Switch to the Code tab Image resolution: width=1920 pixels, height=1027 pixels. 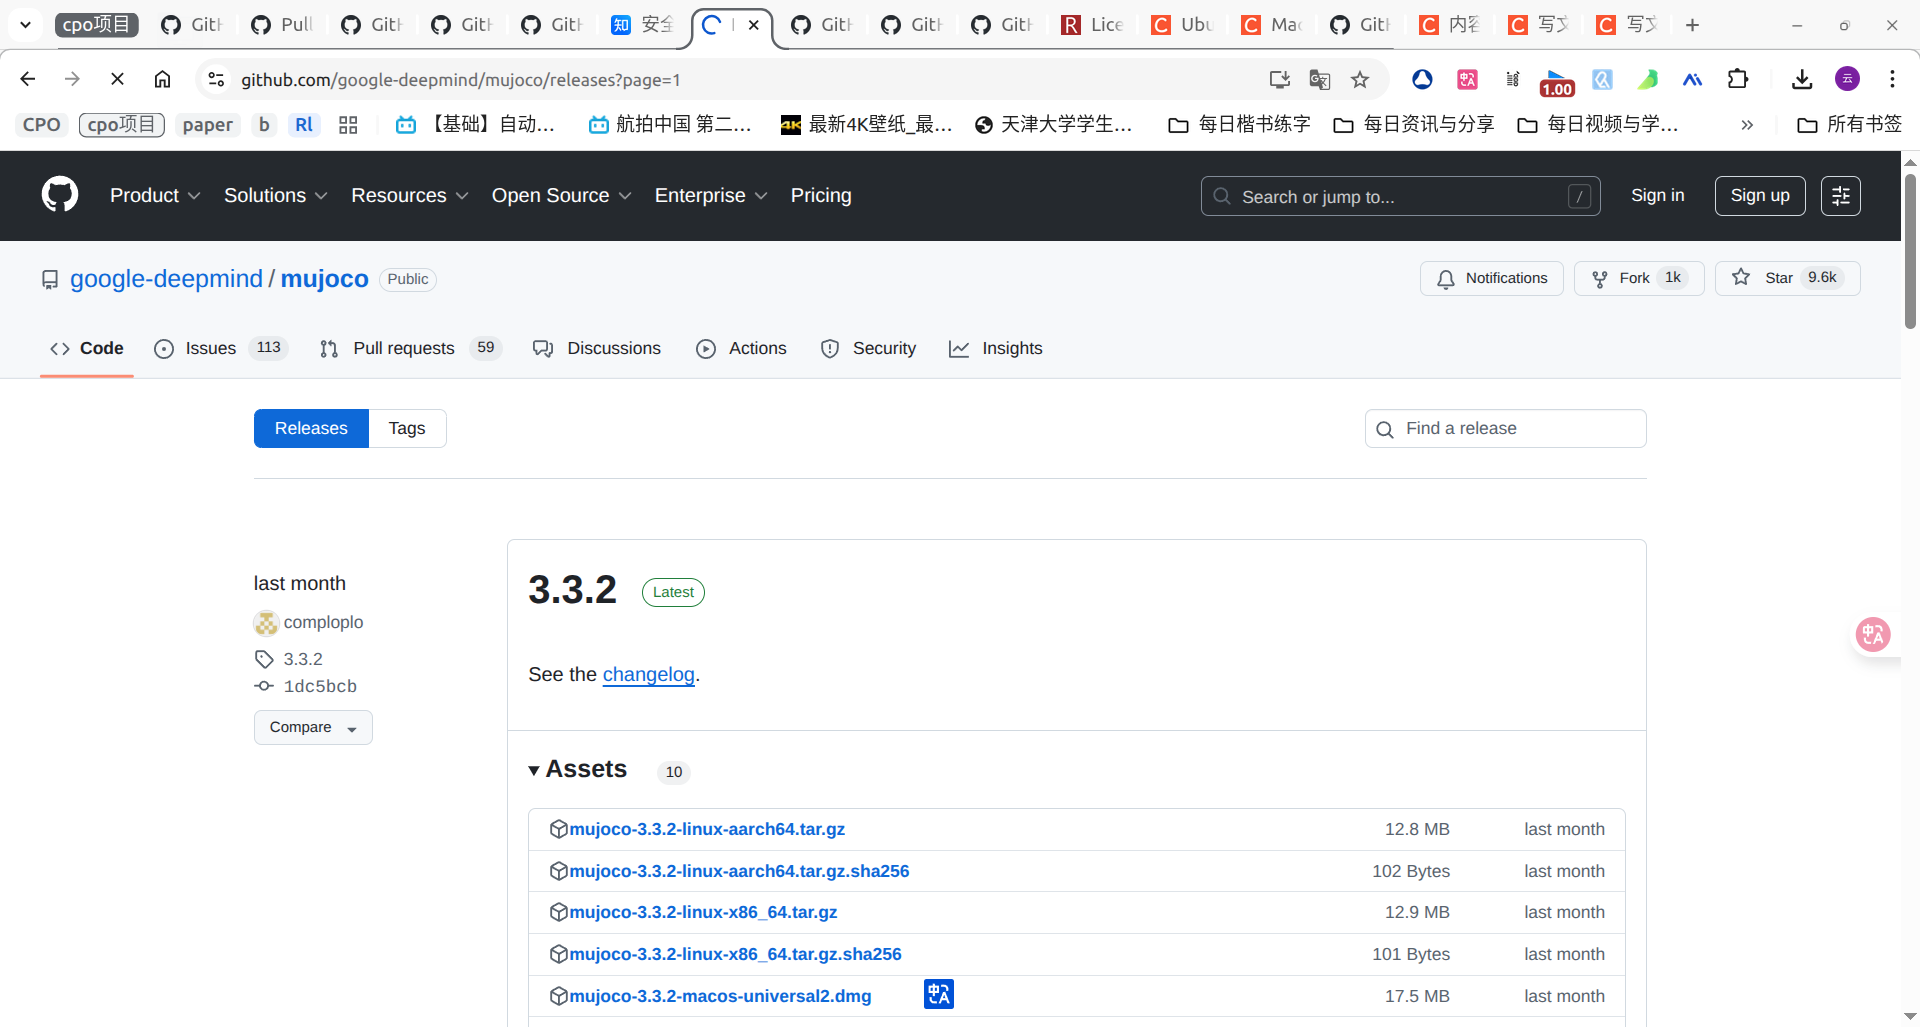tap(87, 348)
